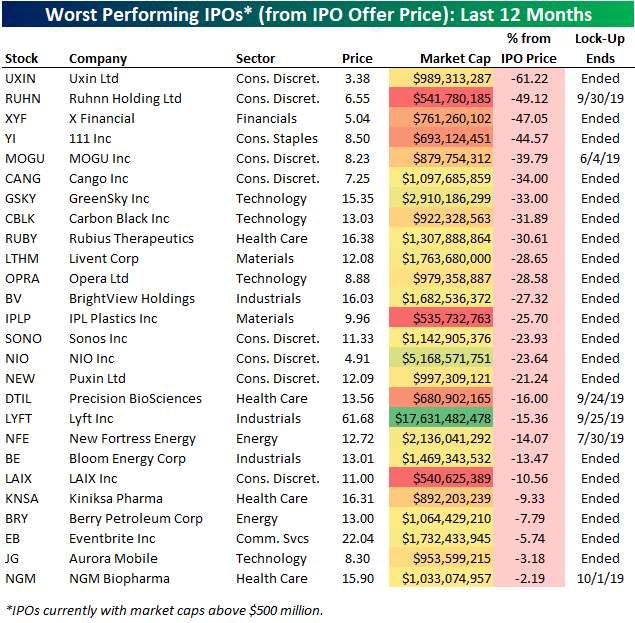This screenshot has width=635, height=623.
Task: Click the 9/25/19 lock-up date
Action: [600, 419]
